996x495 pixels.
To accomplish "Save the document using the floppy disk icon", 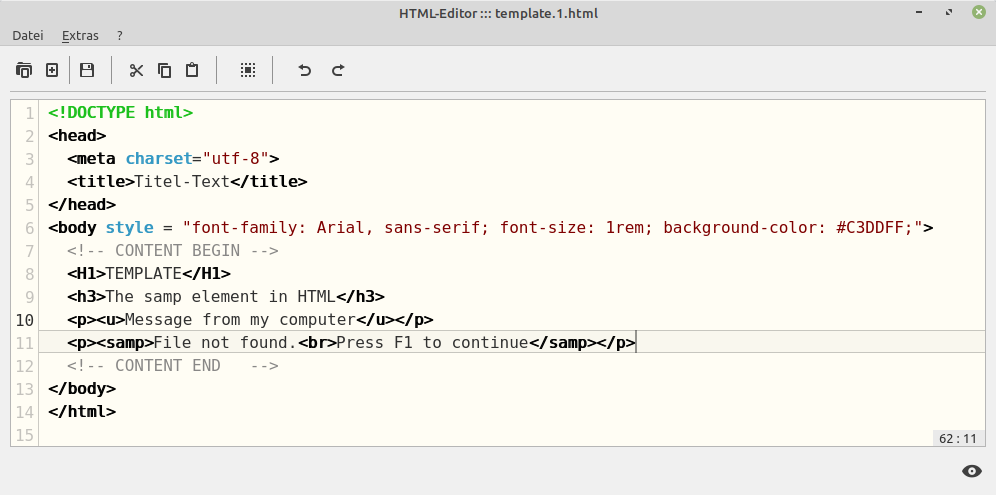I will (x=87, y=70).
